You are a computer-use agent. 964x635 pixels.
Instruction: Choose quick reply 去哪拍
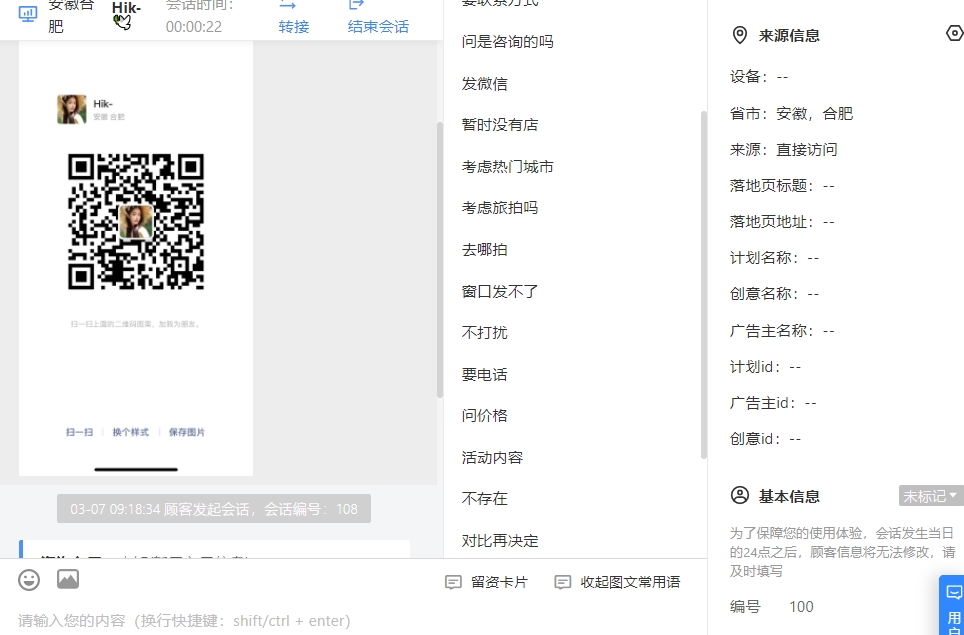click(x=484, y=250)
